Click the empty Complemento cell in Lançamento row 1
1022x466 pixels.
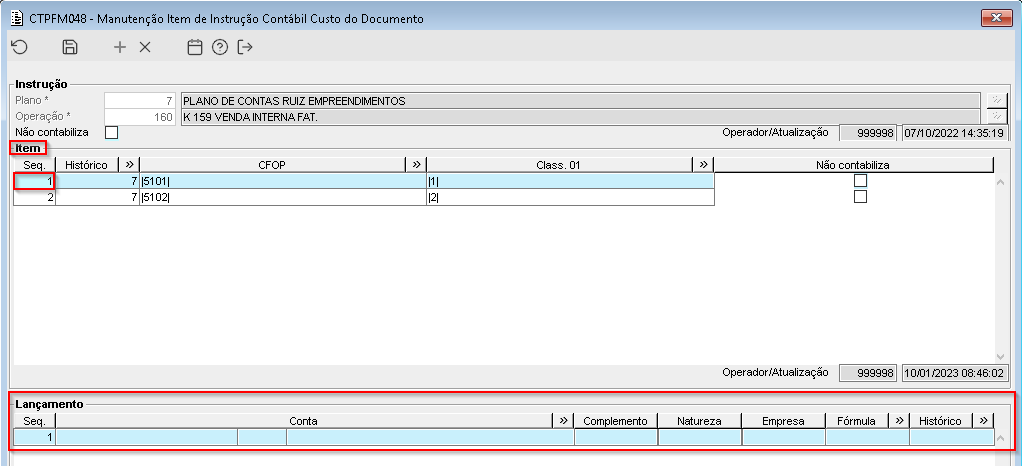click(x=615, y=437)
